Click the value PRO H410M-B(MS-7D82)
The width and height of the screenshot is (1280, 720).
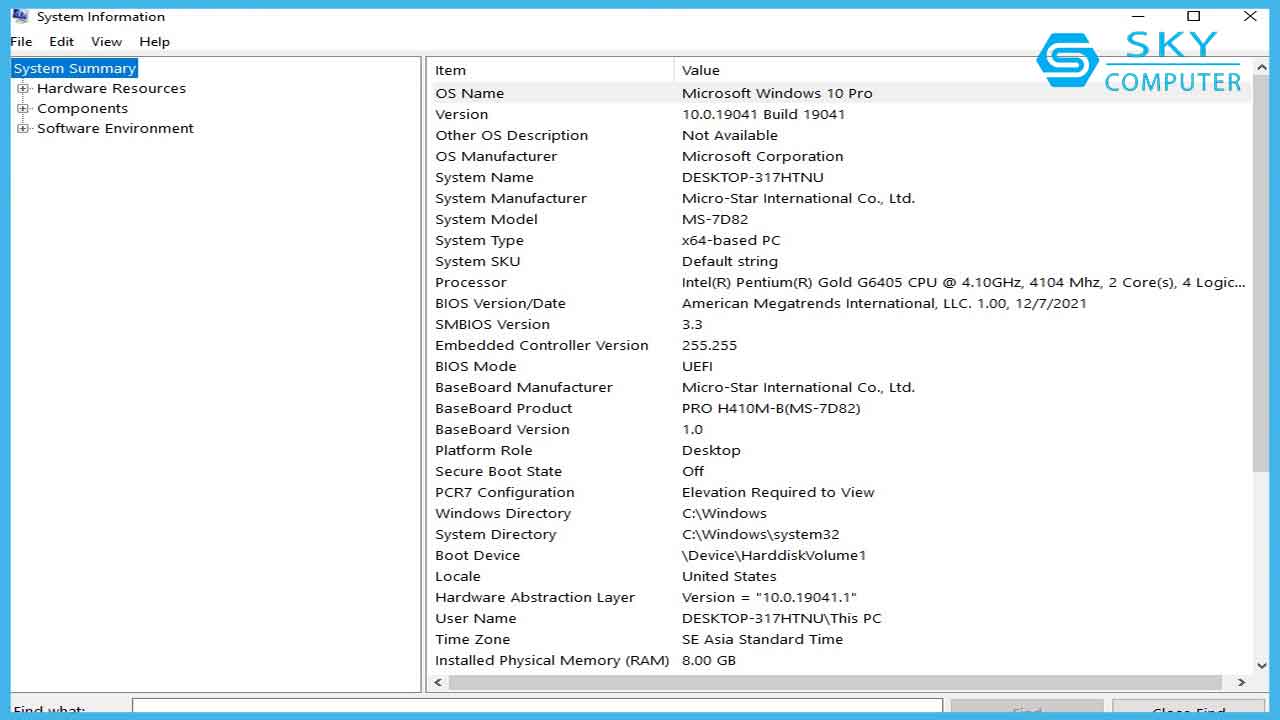[771, 408]
